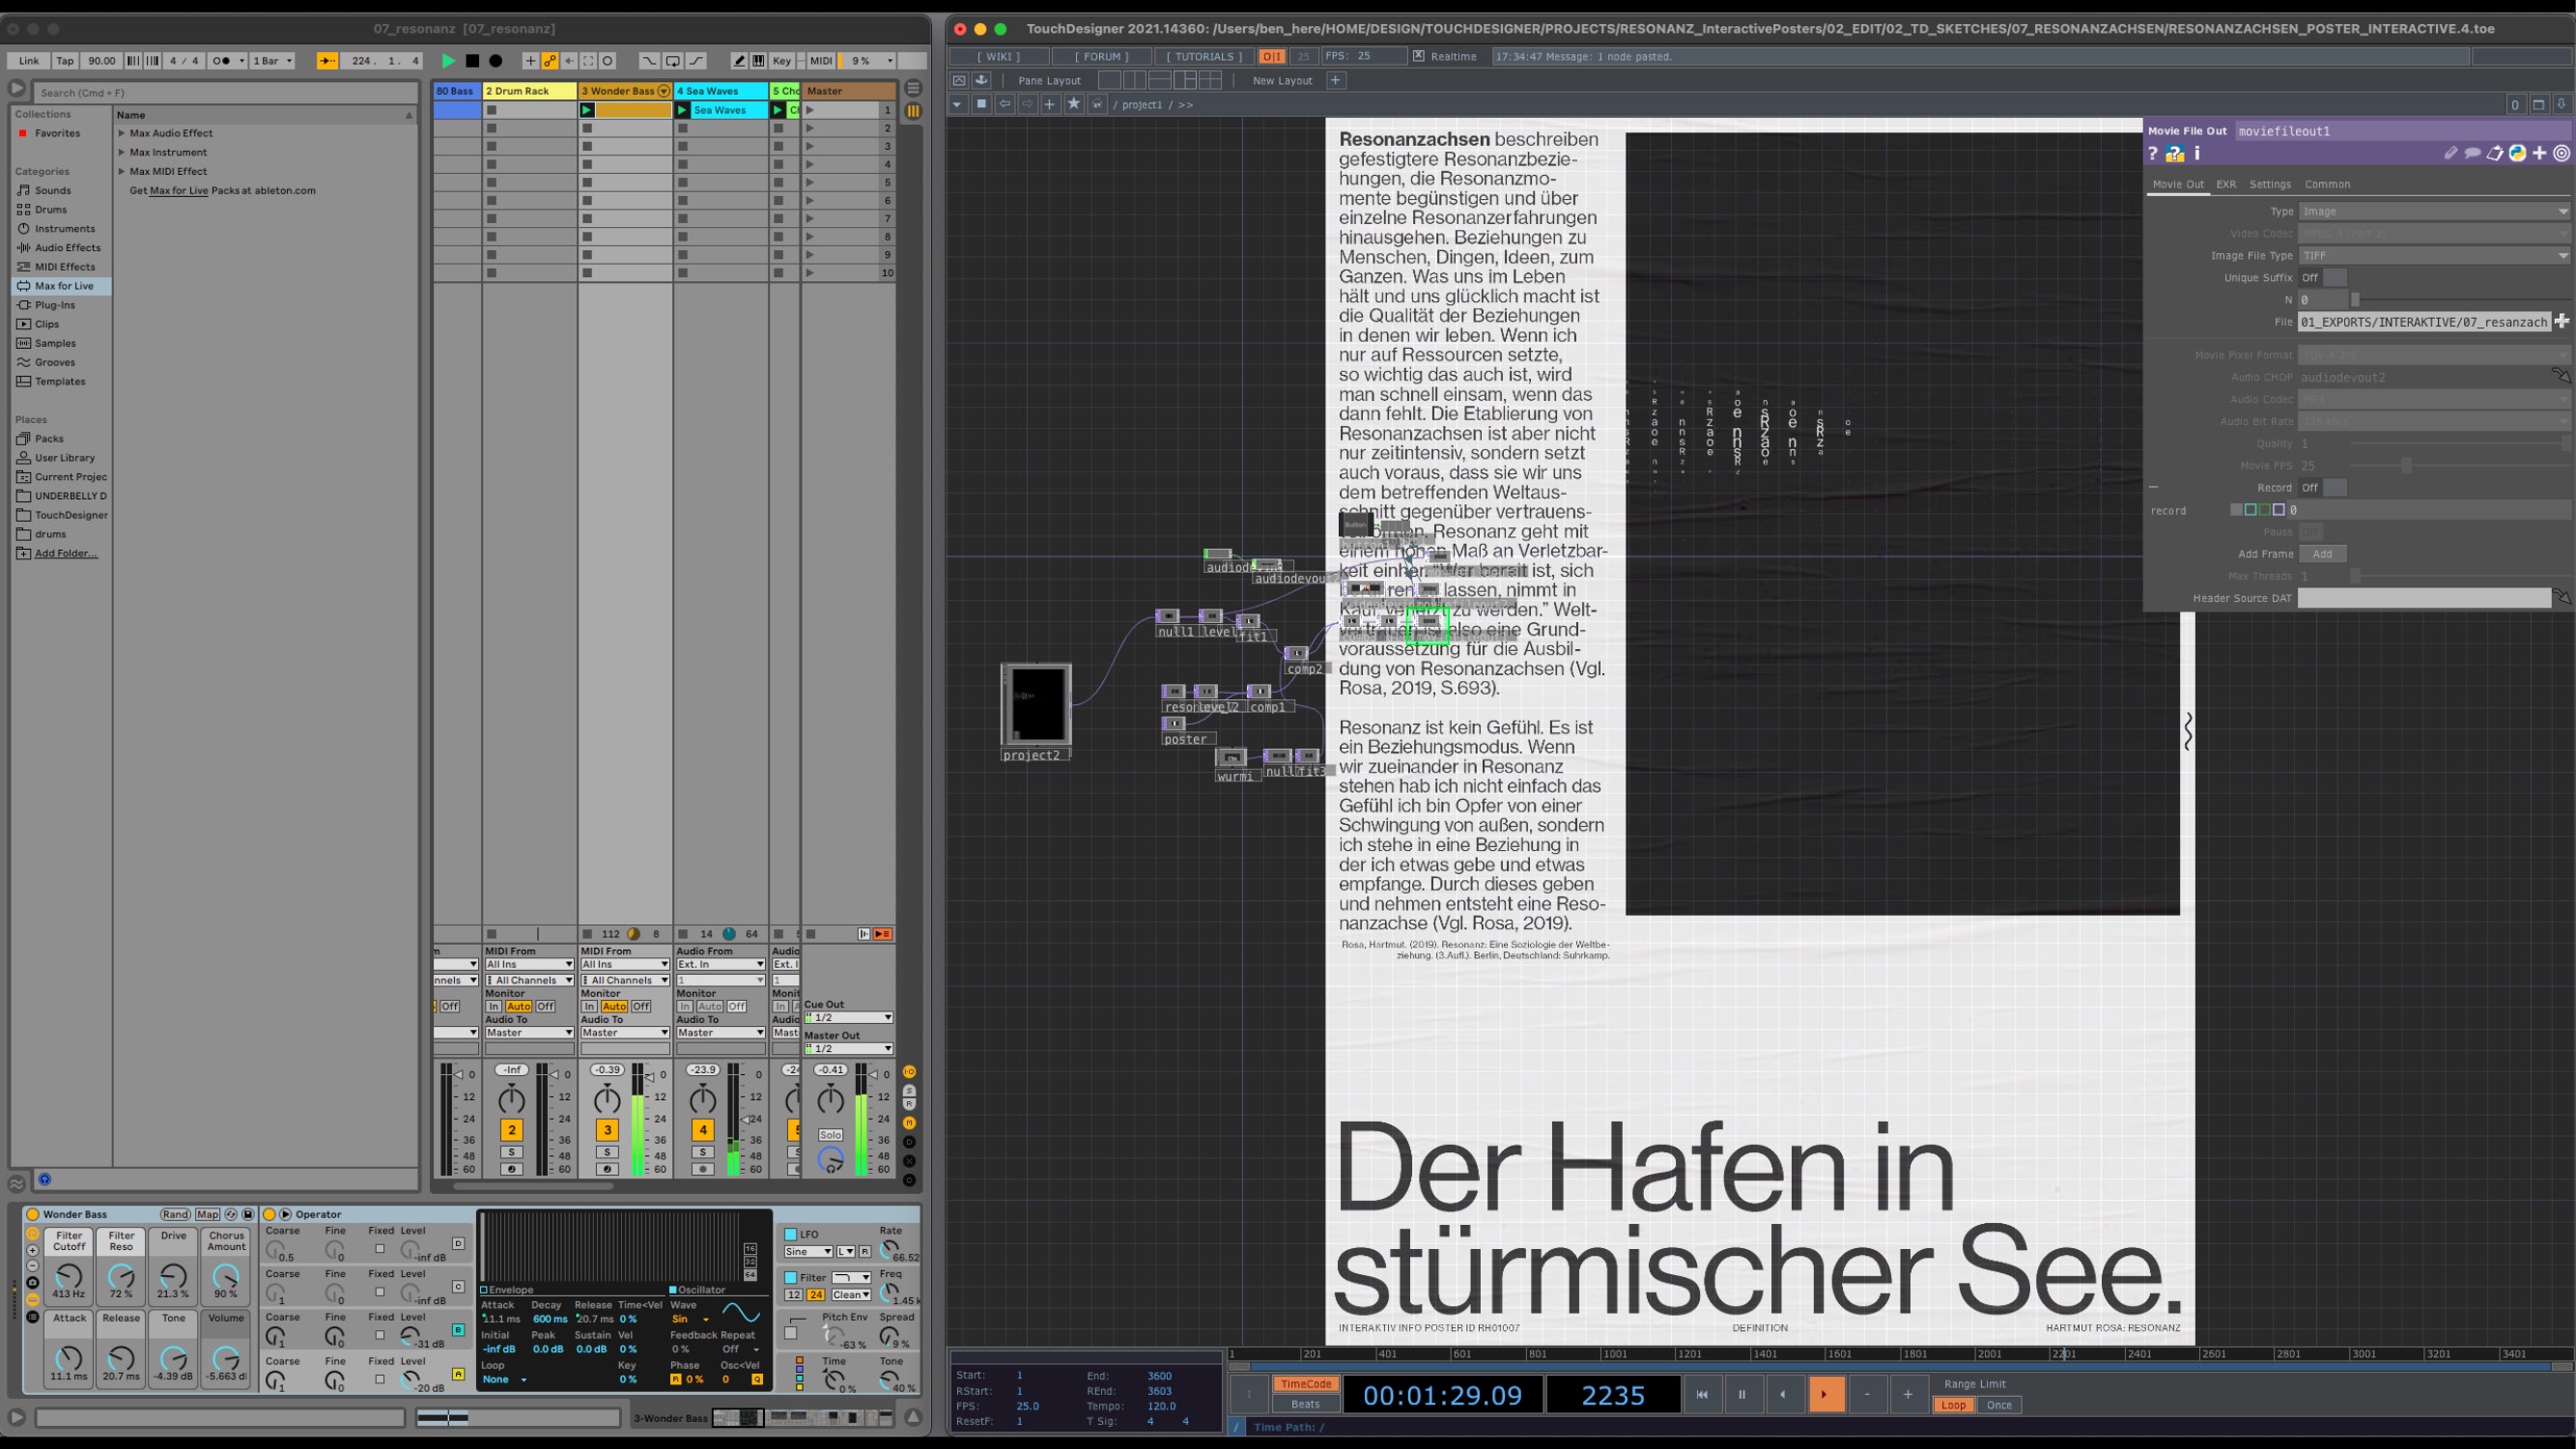Click the Ableton record button
Viewport: 2576px width, 1449px height.
(x=495, y=61)
